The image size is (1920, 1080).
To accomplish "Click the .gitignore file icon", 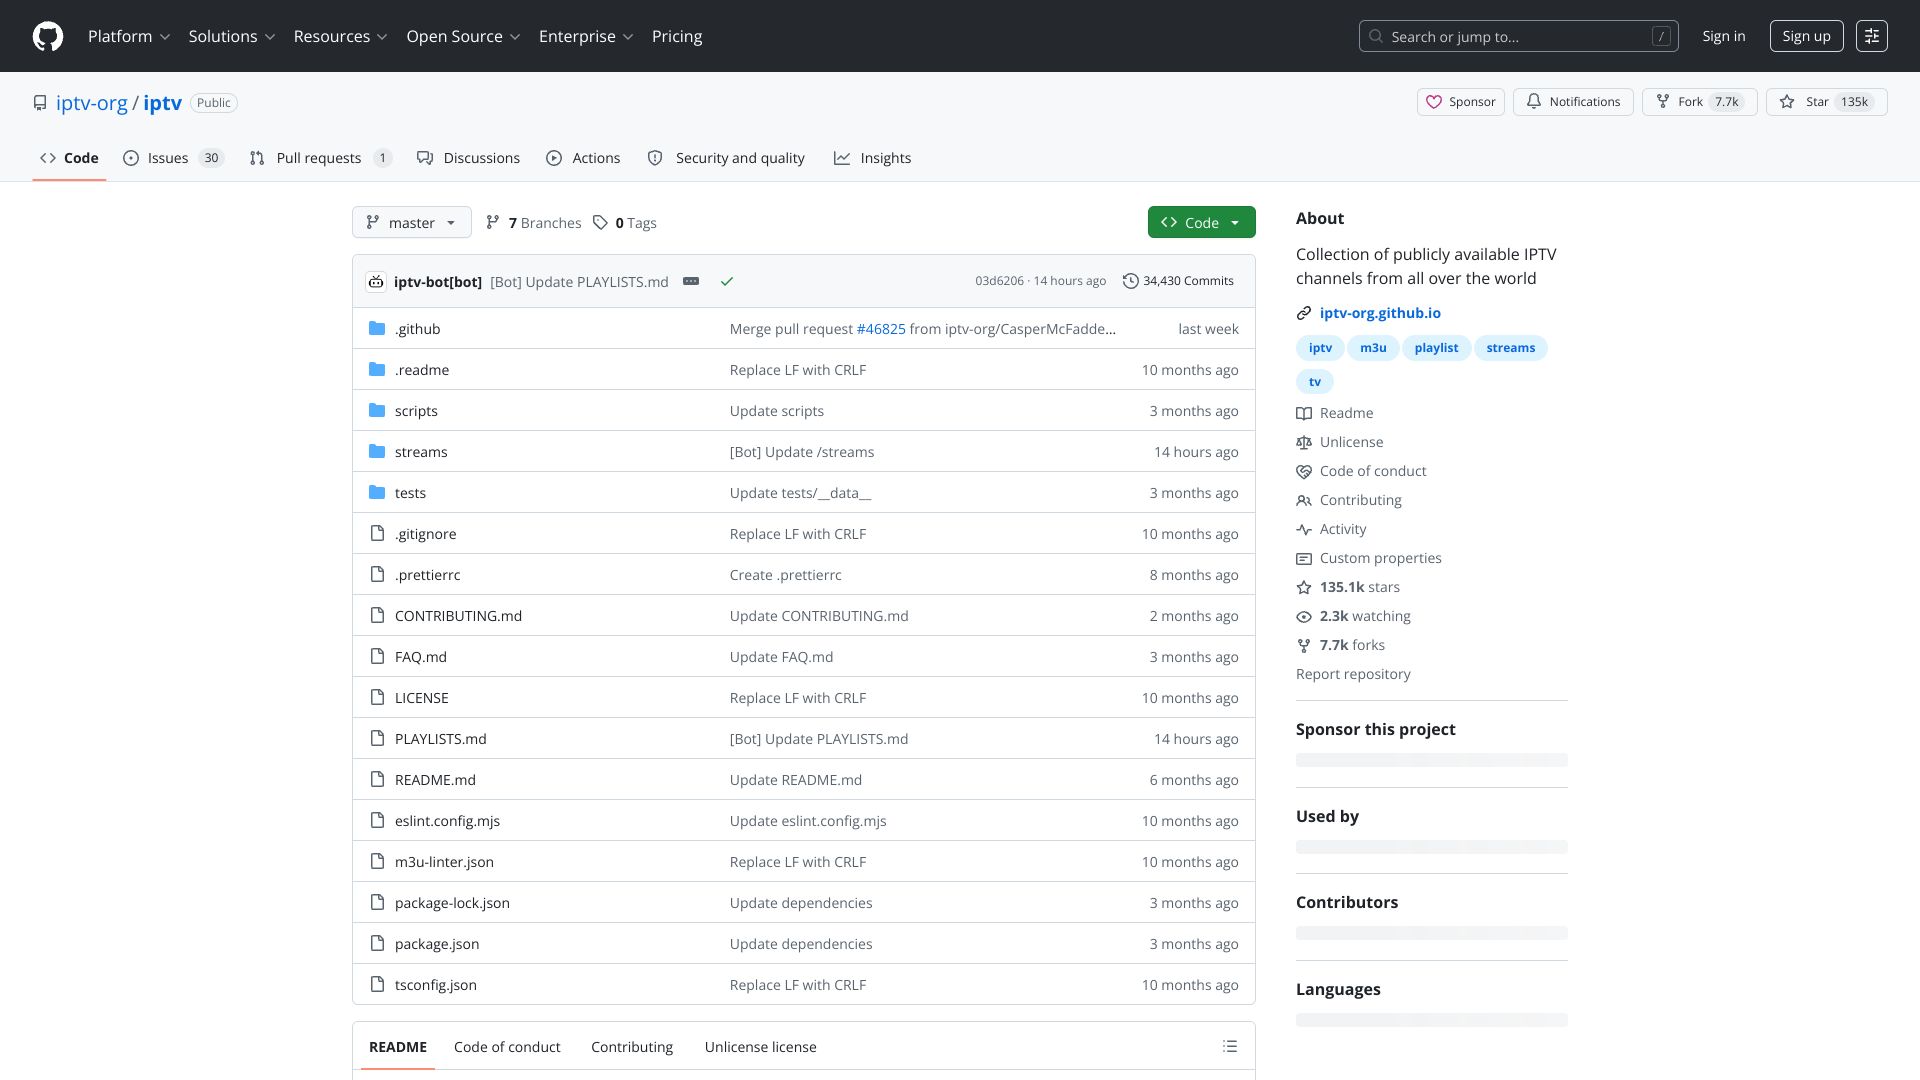I will click(x=377, y=533).
